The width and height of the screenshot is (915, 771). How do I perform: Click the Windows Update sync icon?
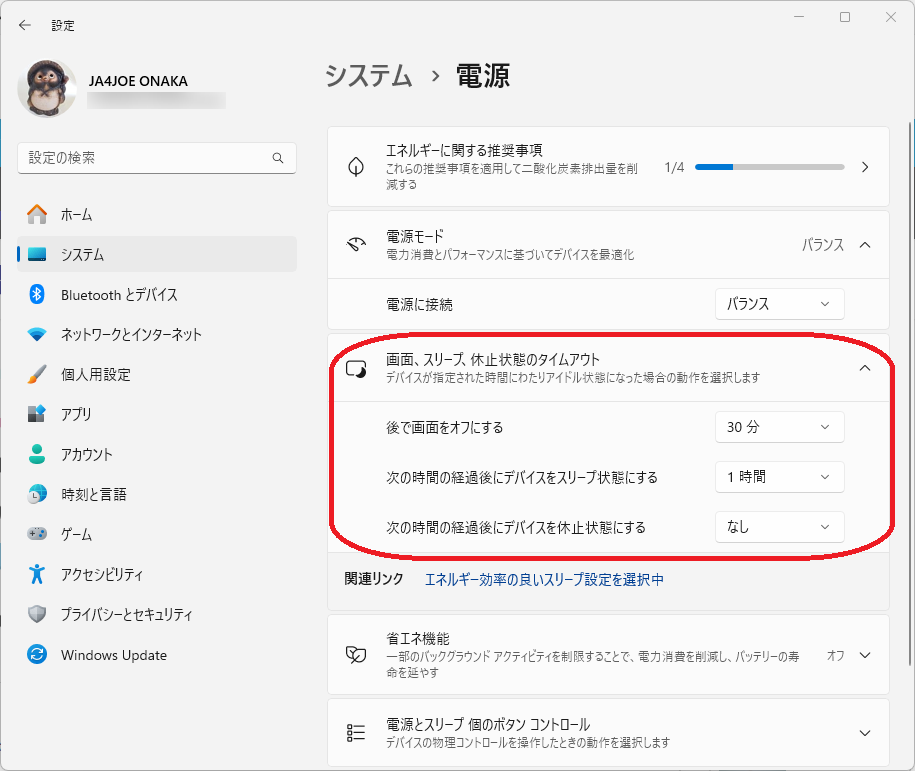coord(37,654)
